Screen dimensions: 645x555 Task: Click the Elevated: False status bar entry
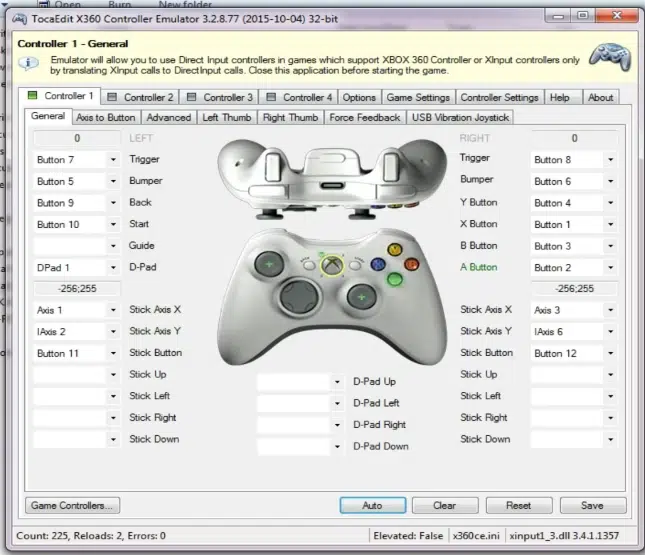tap(408, 536)
